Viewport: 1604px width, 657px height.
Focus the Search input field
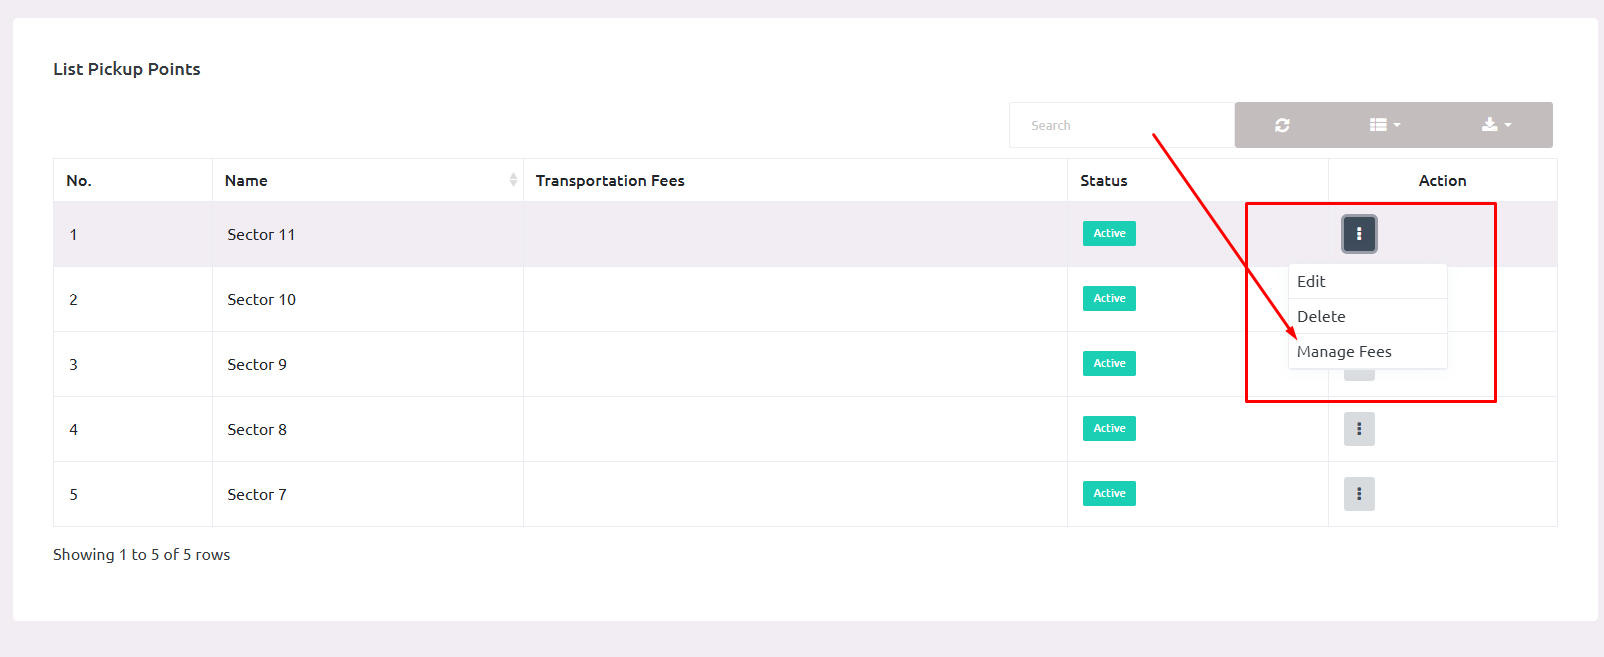click(x=1120, y=126)
